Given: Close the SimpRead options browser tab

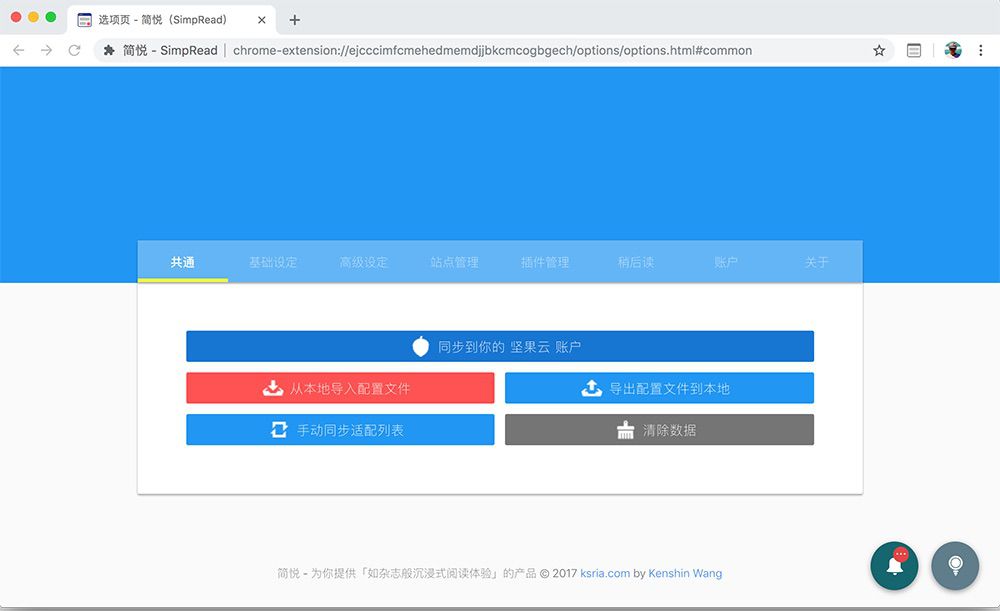Looking at the screenshot, I should (262, 20).
